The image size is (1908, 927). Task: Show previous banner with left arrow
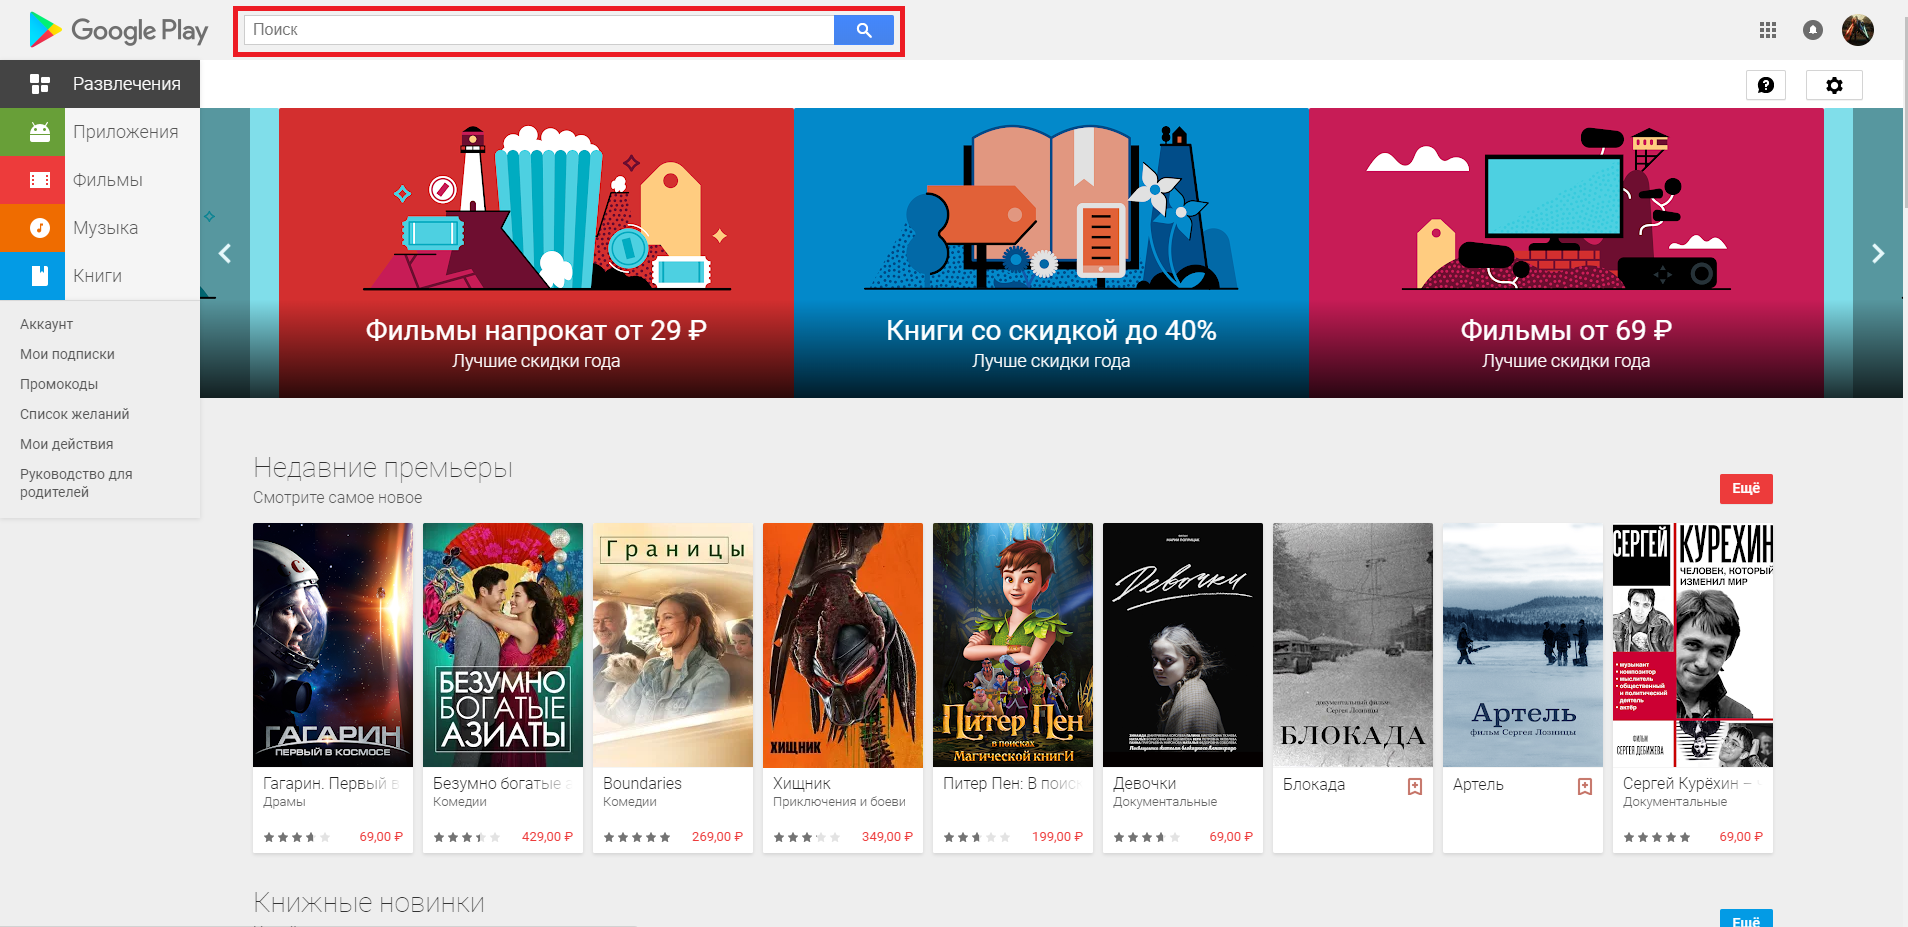tap(225, 253)
